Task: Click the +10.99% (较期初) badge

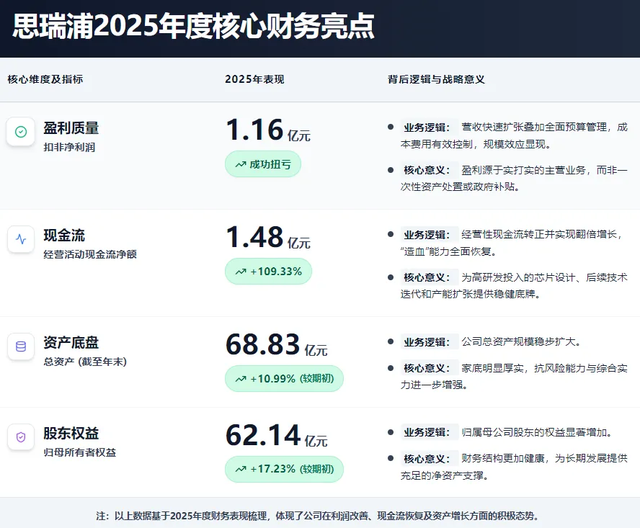Action: coord(284,379)
